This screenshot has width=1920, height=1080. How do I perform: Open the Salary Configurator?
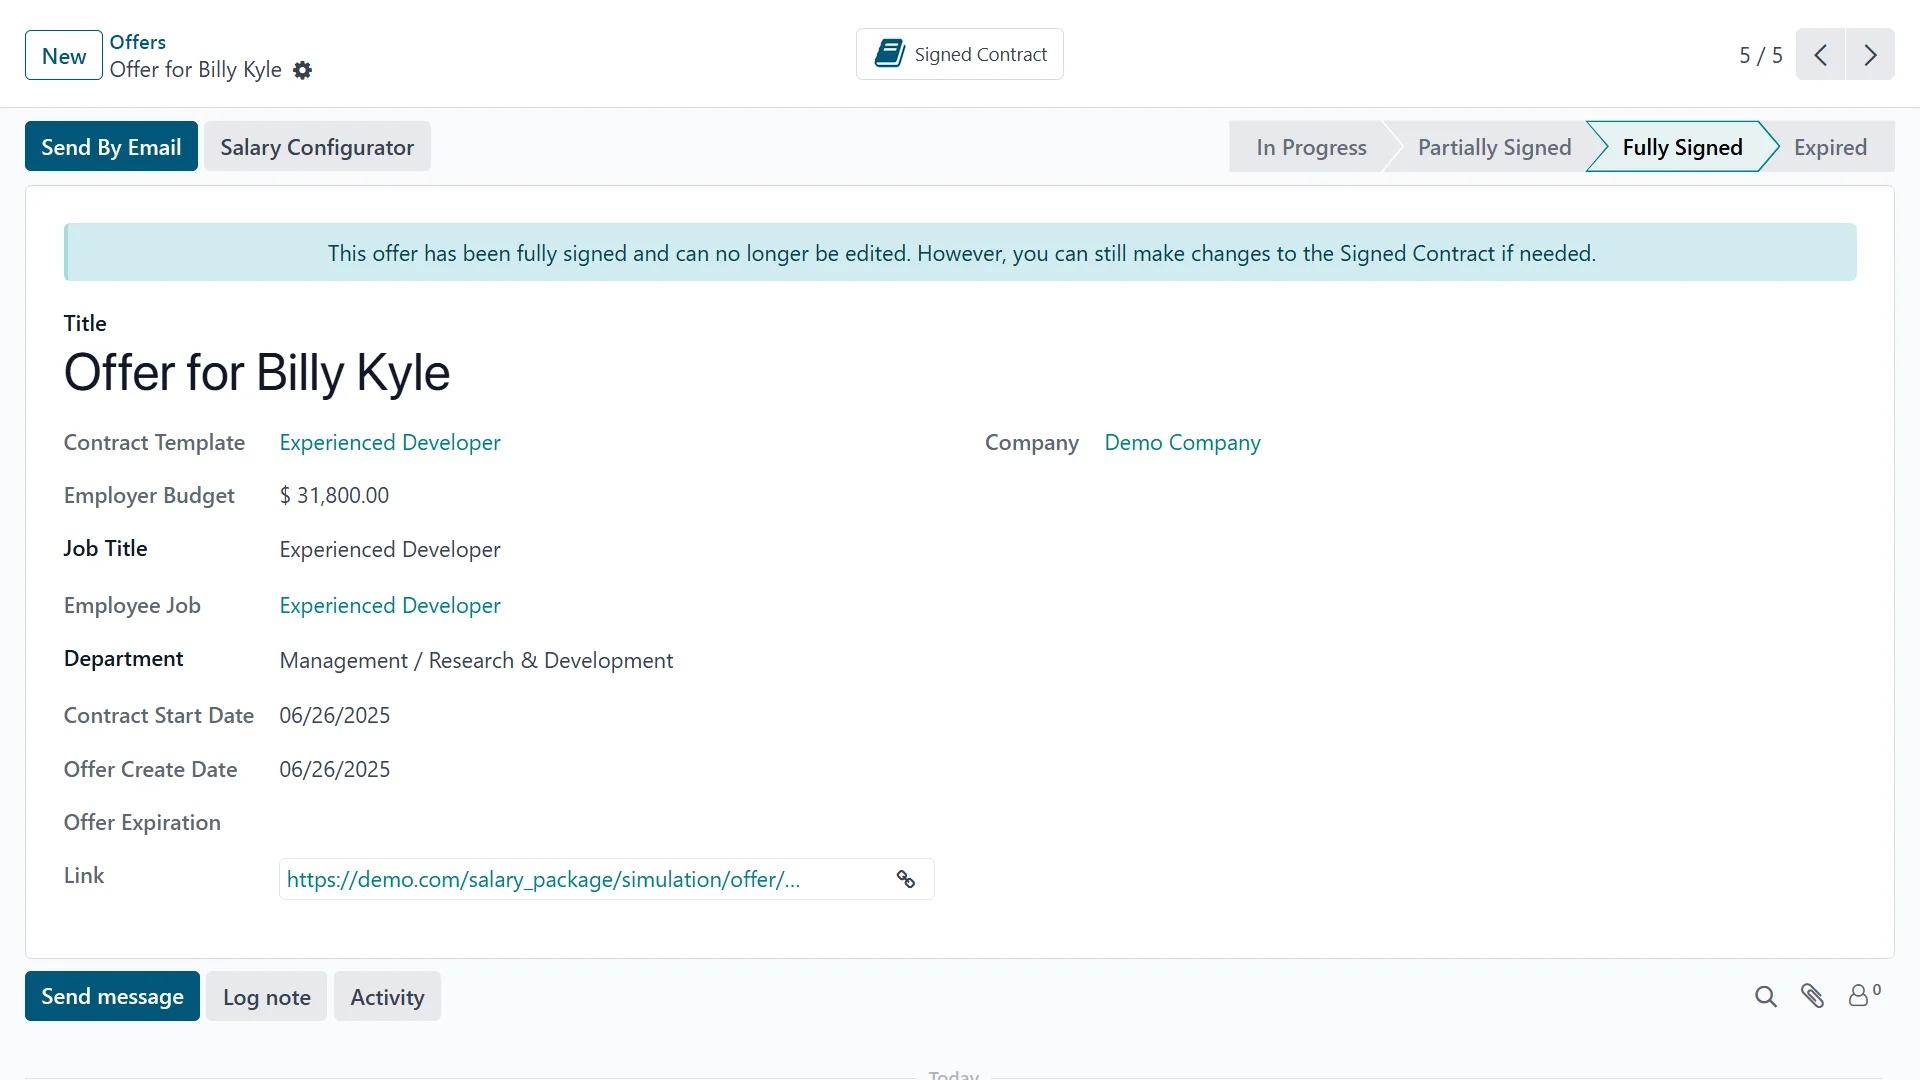(x=317, y=148)
